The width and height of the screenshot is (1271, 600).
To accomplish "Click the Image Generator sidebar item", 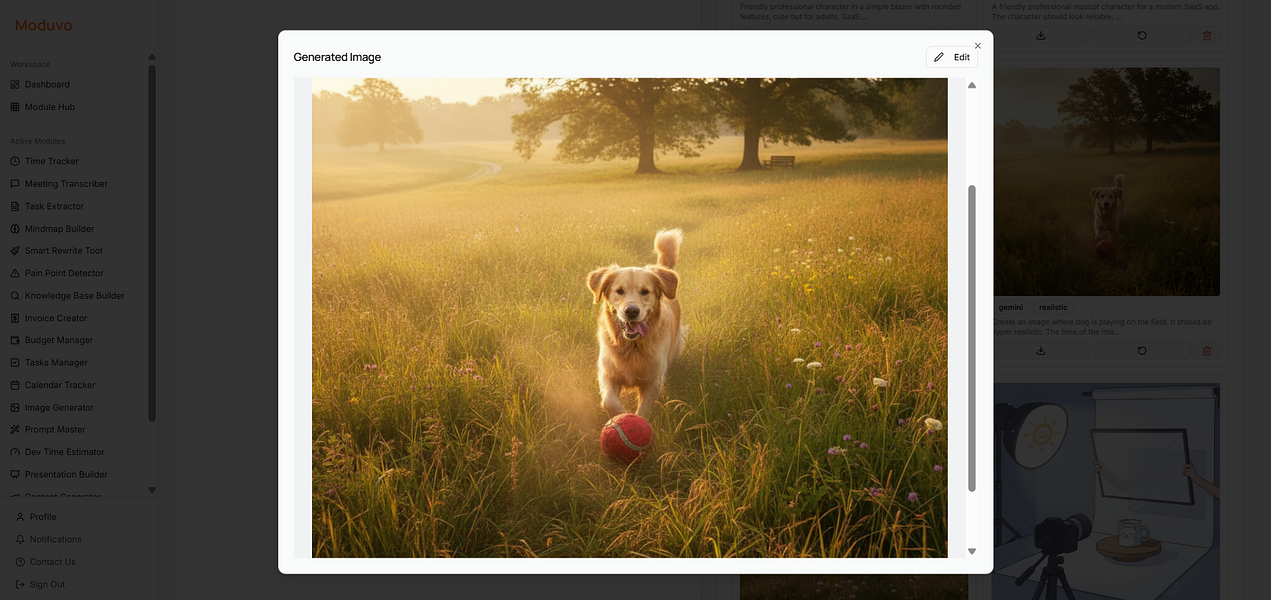I will tap(58, 408).
